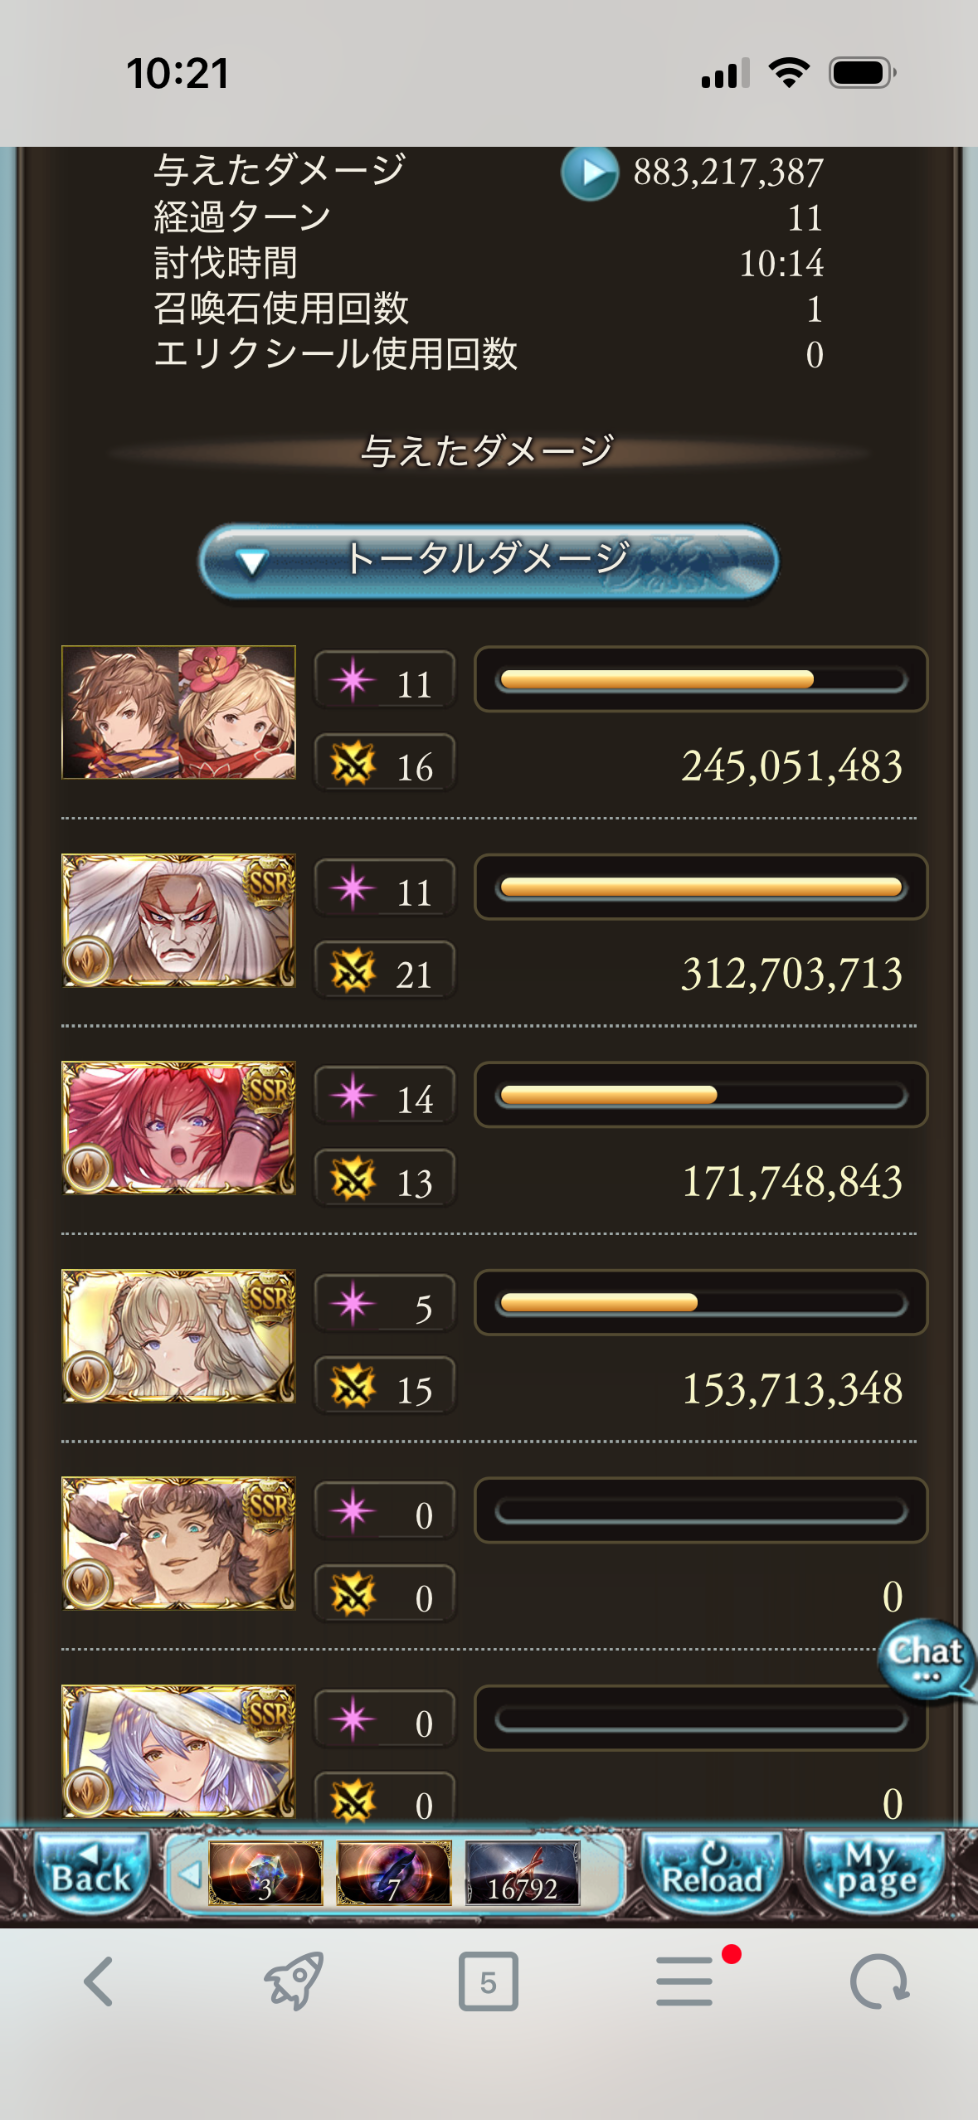Open the トータルダメージ dropdown

click(488, 561)
